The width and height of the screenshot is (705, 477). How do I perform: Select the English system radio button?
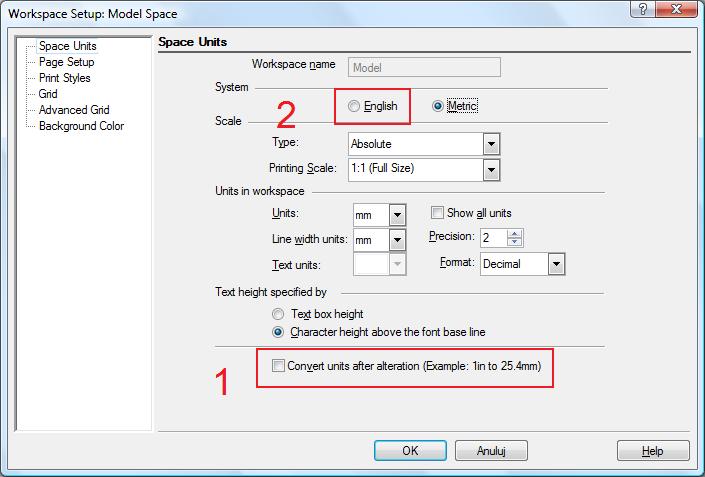click(x=354, y=106)
